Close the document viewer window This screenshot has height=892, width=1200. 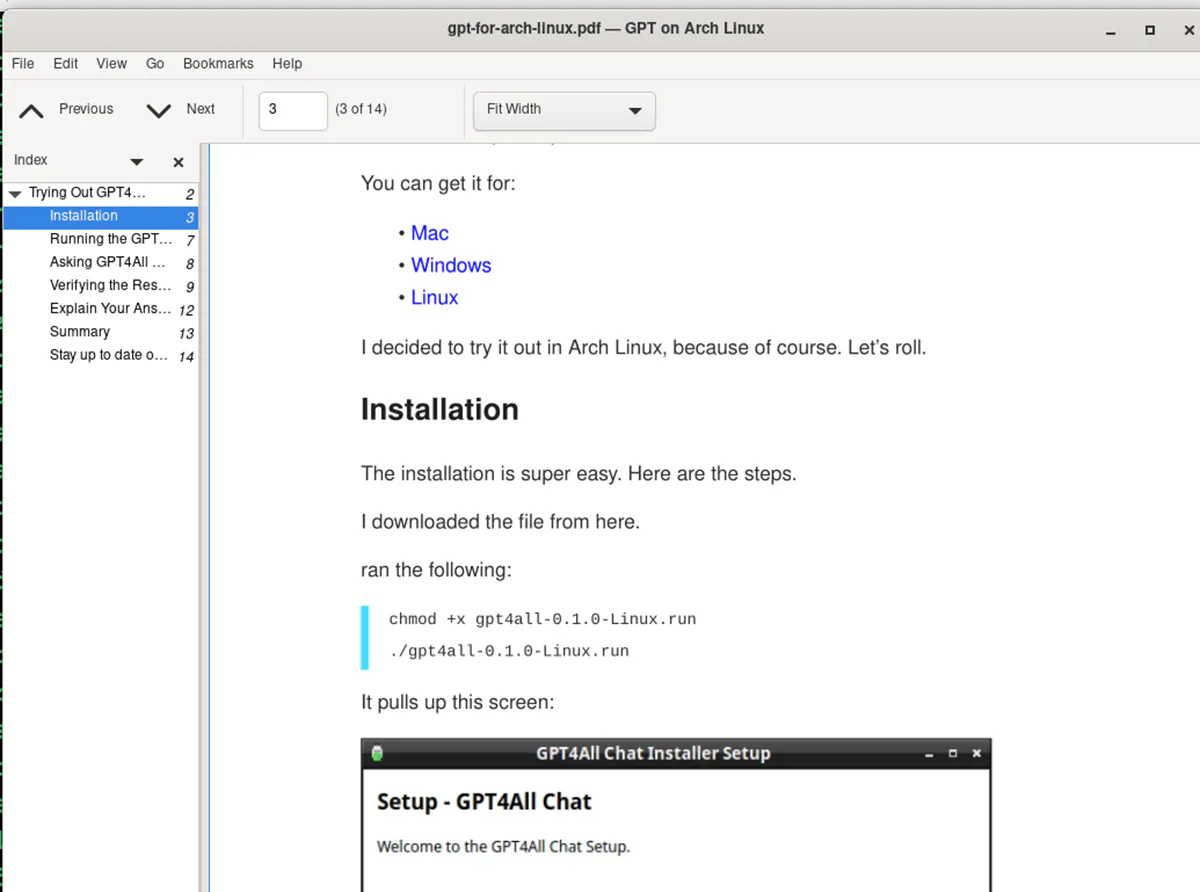click(x=1187, y=30)
